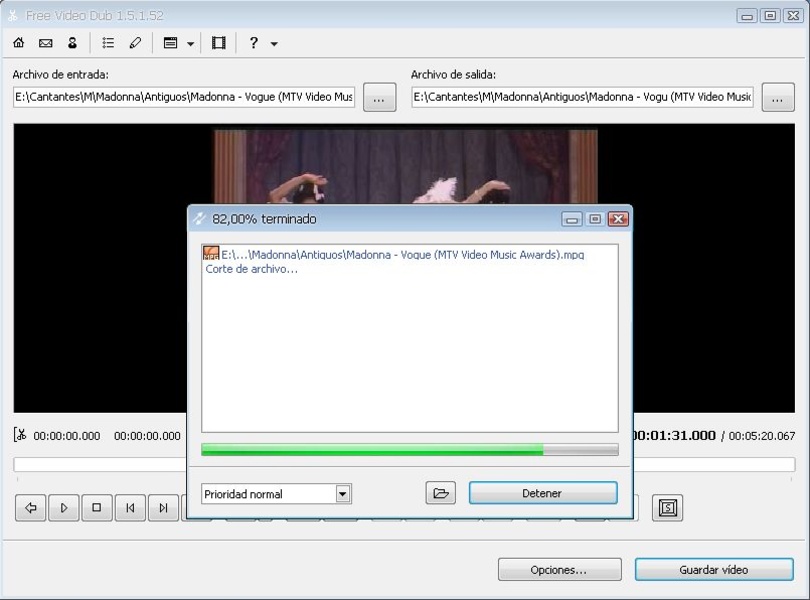Click the Guardar vídeo button
The image size is (810, 600).
(713, 570)
